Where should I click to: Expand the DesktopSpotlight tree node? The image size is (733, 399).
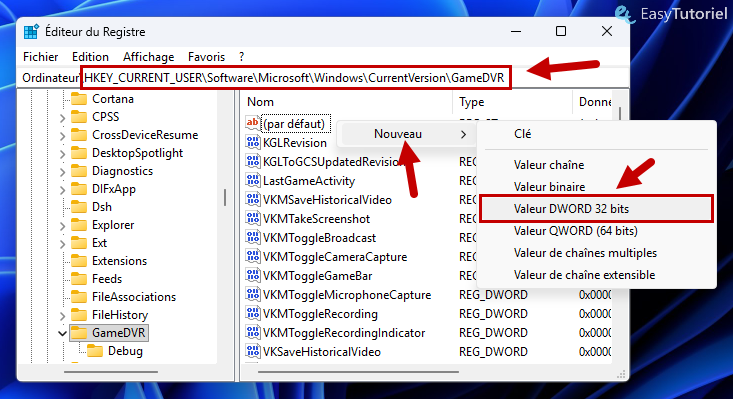(x=62, y=154)
